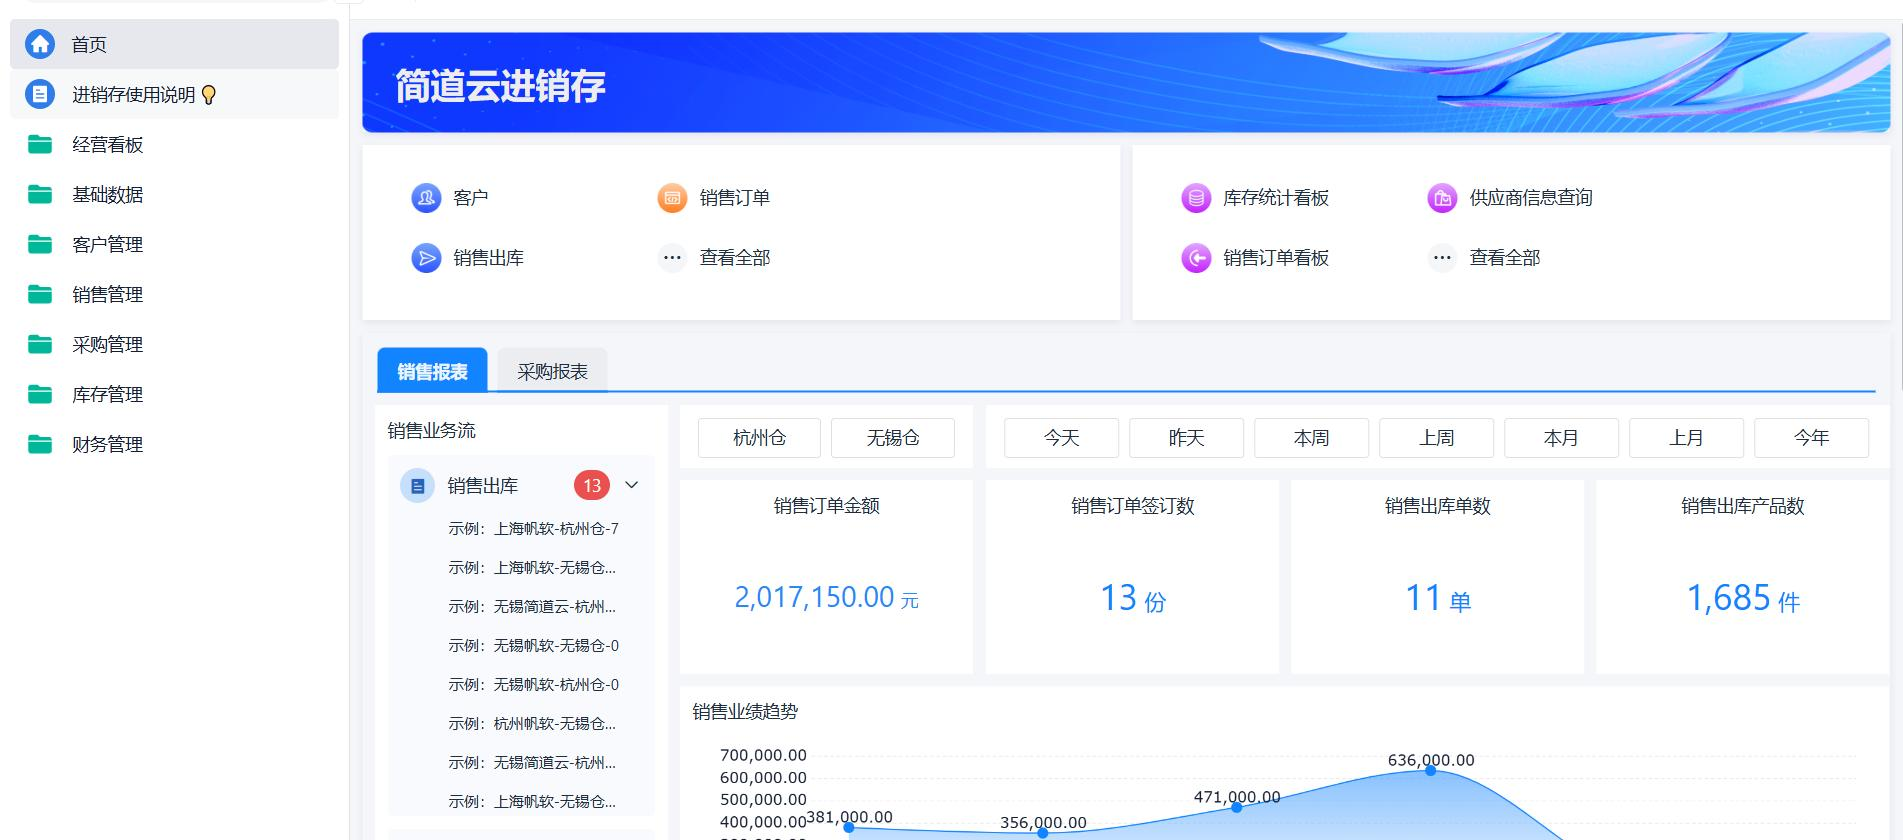
Task: Click the document icon beside 进销存使用说明
Action: click(40, 94)
